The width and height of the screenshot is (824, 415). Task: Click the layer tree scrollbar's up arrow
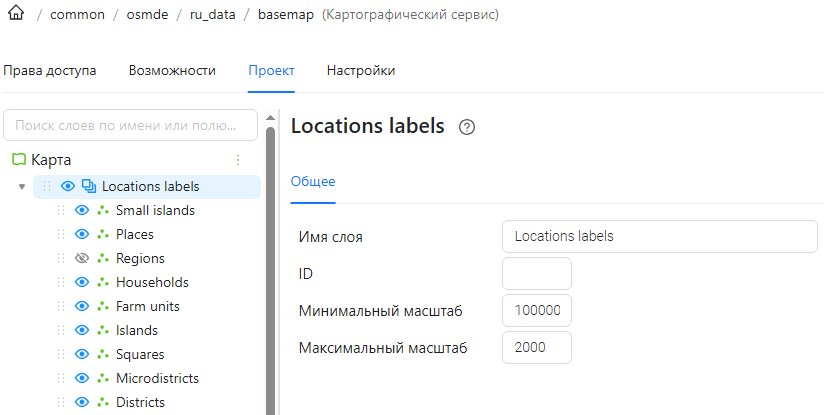[270, 118]
